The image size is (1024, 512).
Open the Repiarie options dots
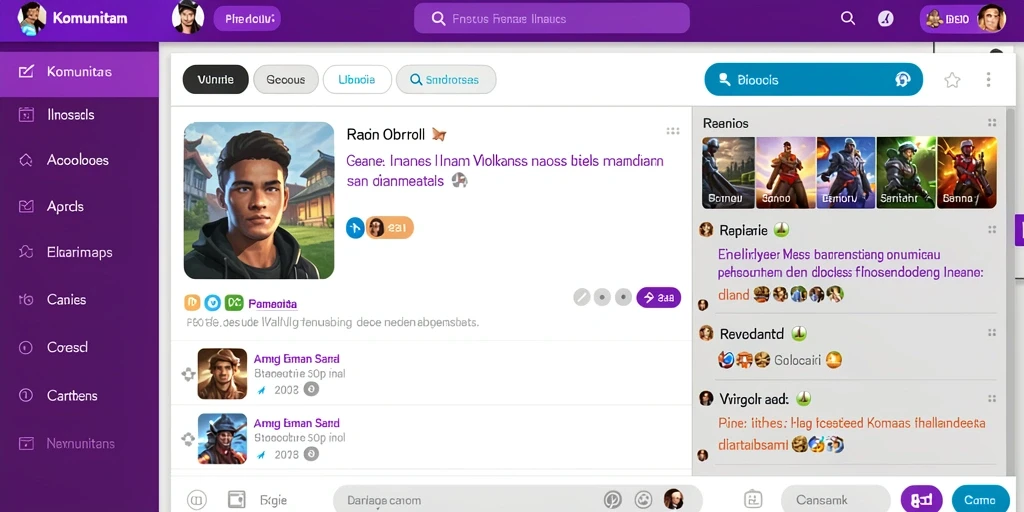pos(992,229)
